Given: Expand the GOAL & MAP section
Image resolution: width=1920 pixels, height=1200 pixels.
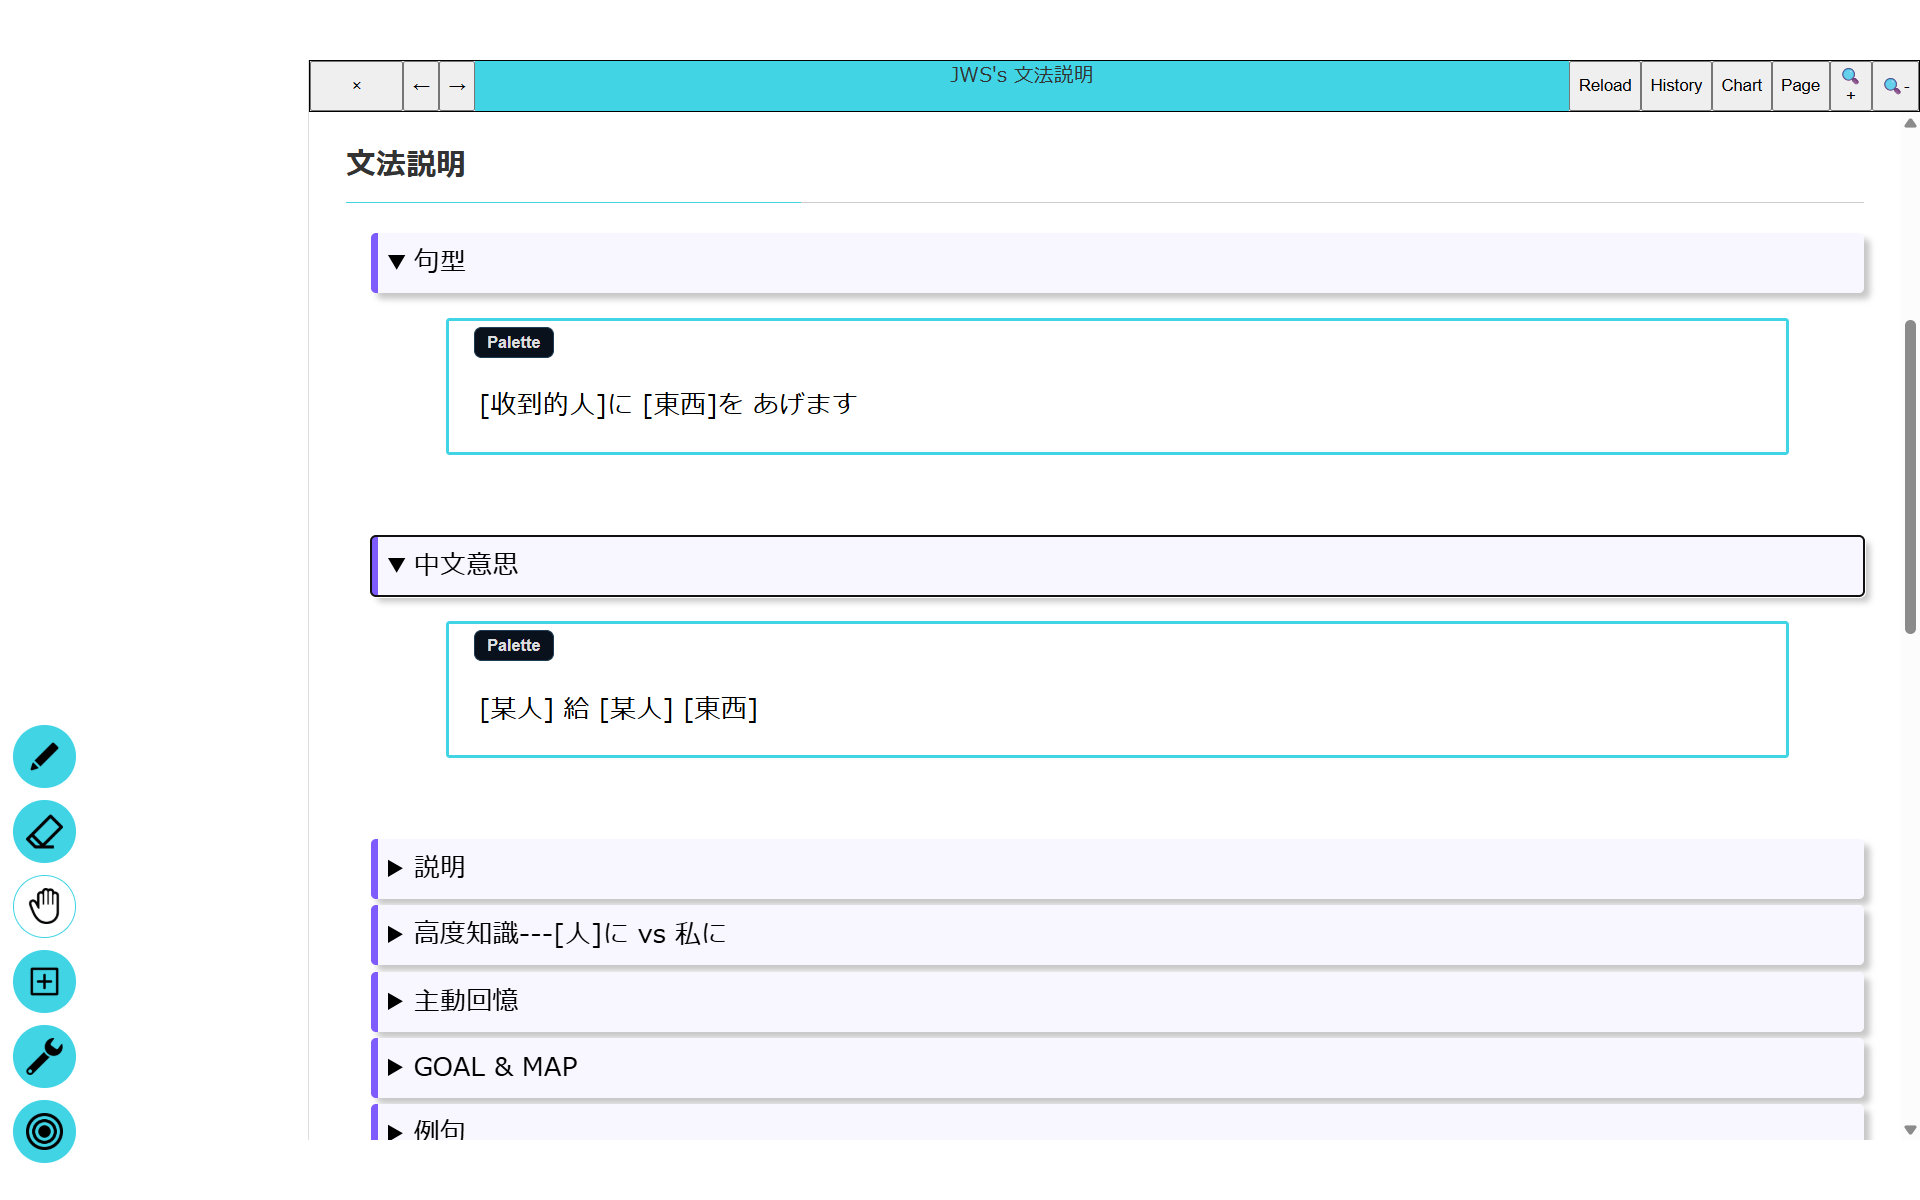Looking at the screenshot, I should click(x=495, y=1067).
